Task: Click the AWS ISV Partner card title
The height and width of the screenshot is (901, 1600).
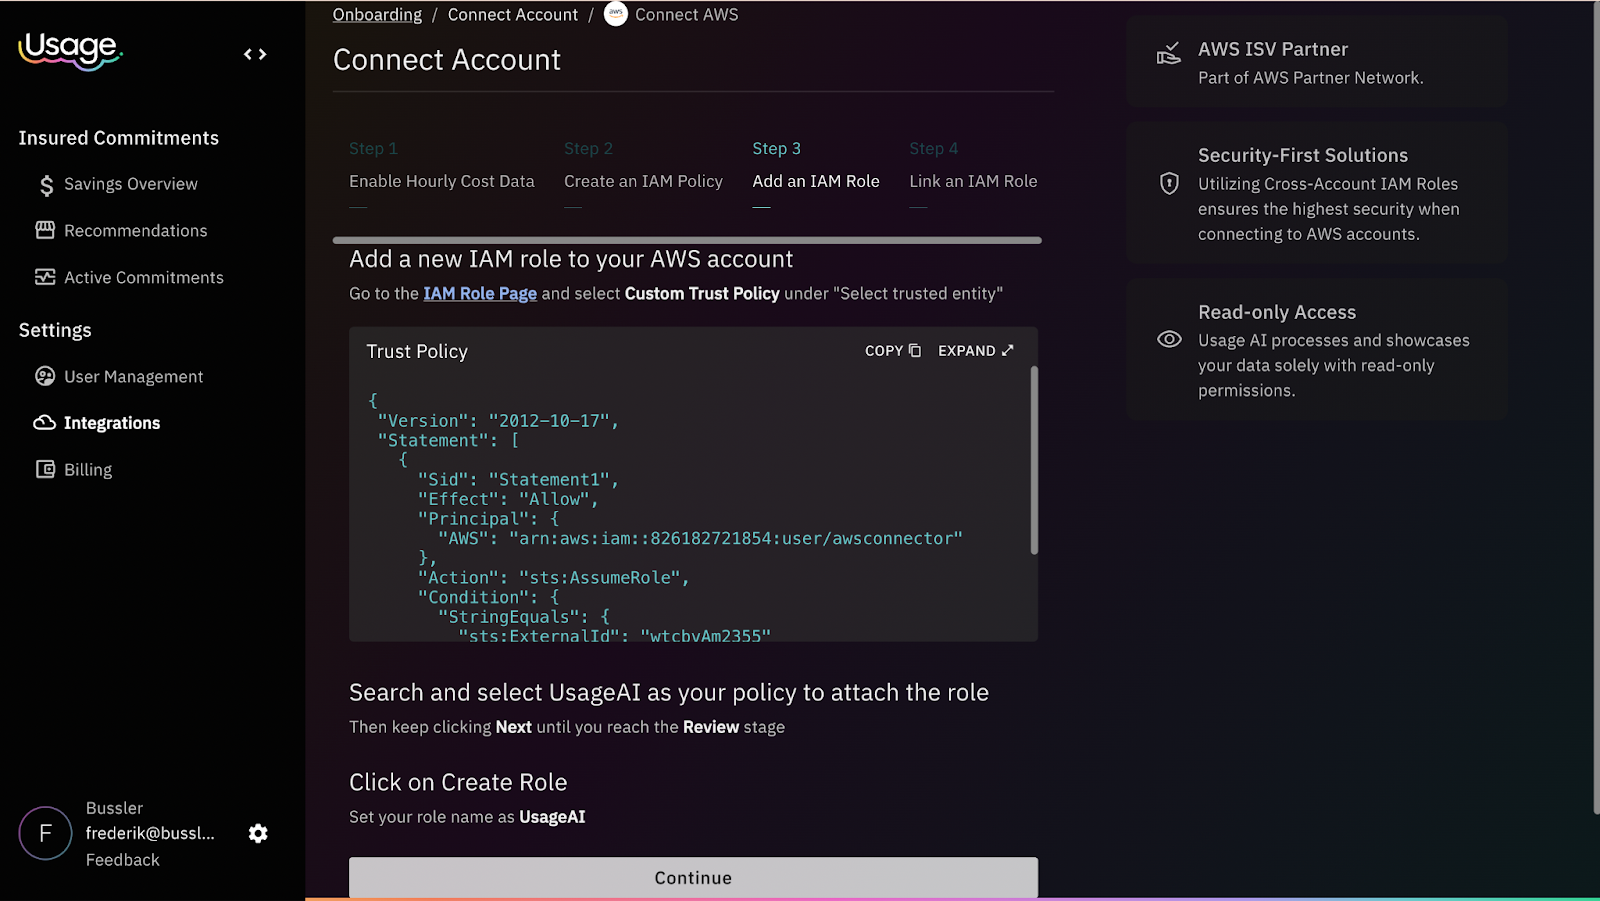Action: [1273, 49]
